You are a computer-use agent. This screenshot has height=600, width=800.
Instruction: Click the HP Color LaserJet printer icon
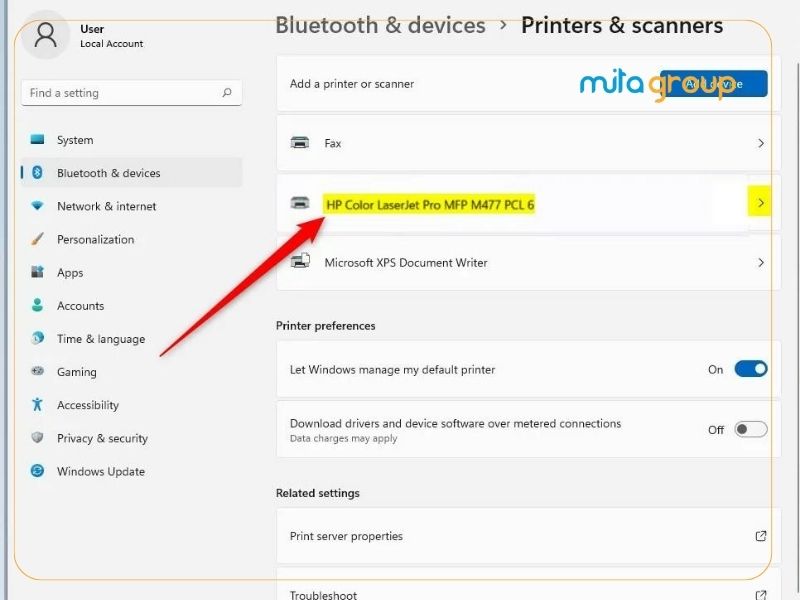click(299, 203)
